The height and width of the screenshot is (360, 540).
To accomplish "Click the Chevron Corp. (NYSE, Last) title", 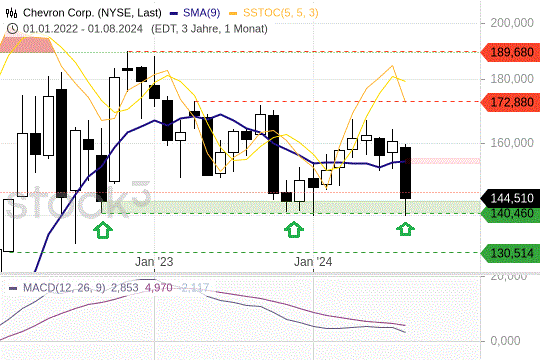I will pos(92,13).
